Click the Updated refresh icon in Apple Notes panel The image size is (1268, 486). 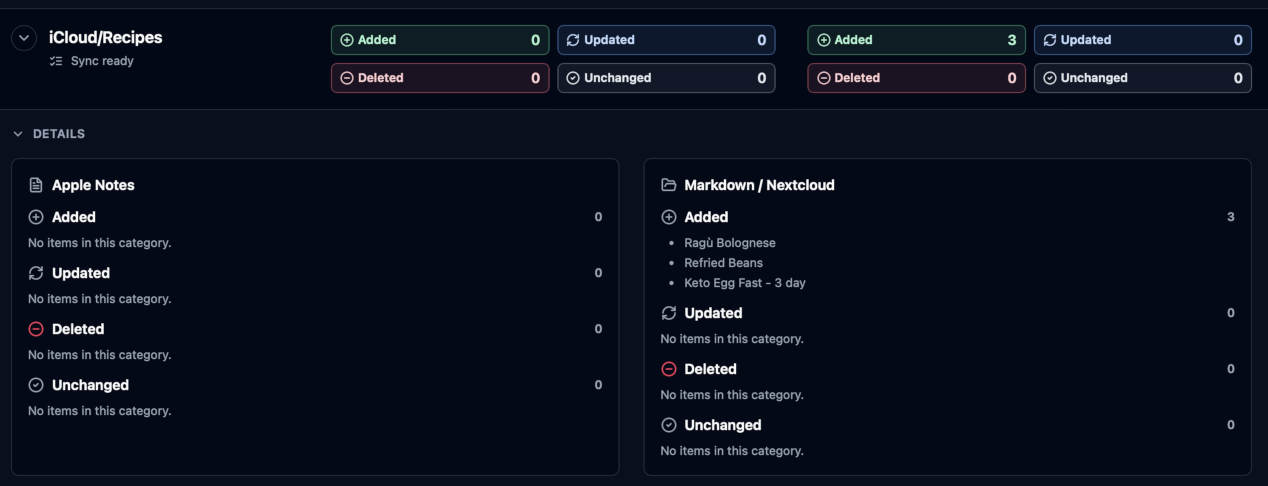36,273
